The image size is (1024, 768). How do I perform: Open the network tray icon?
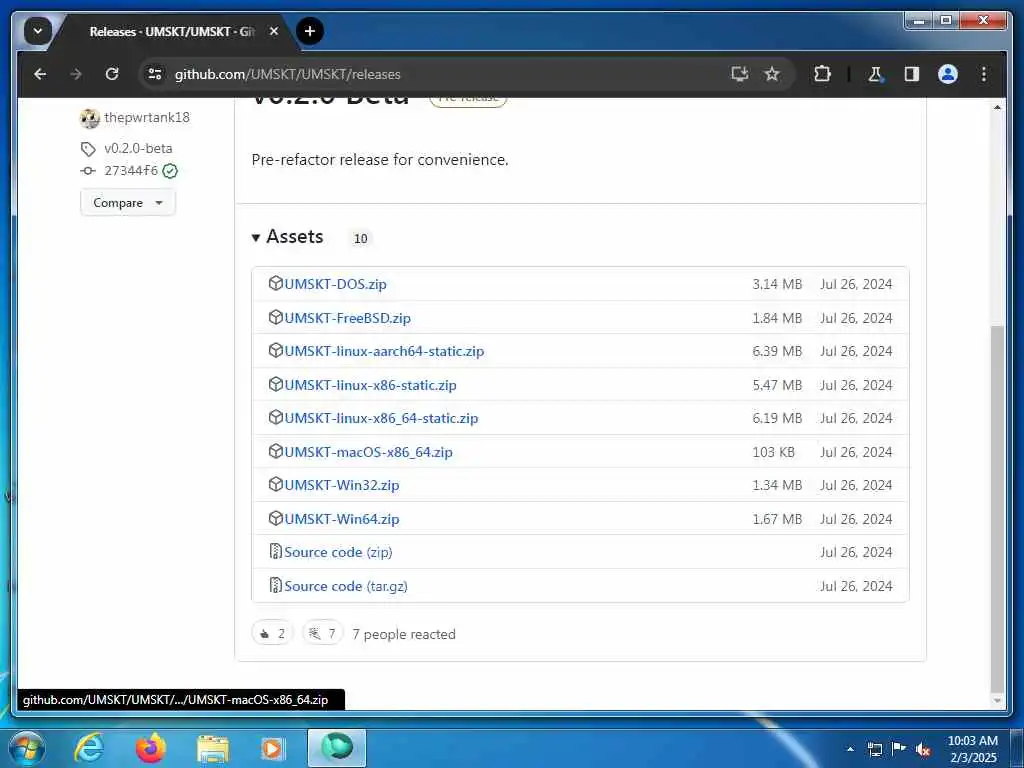tap(874, 749)
